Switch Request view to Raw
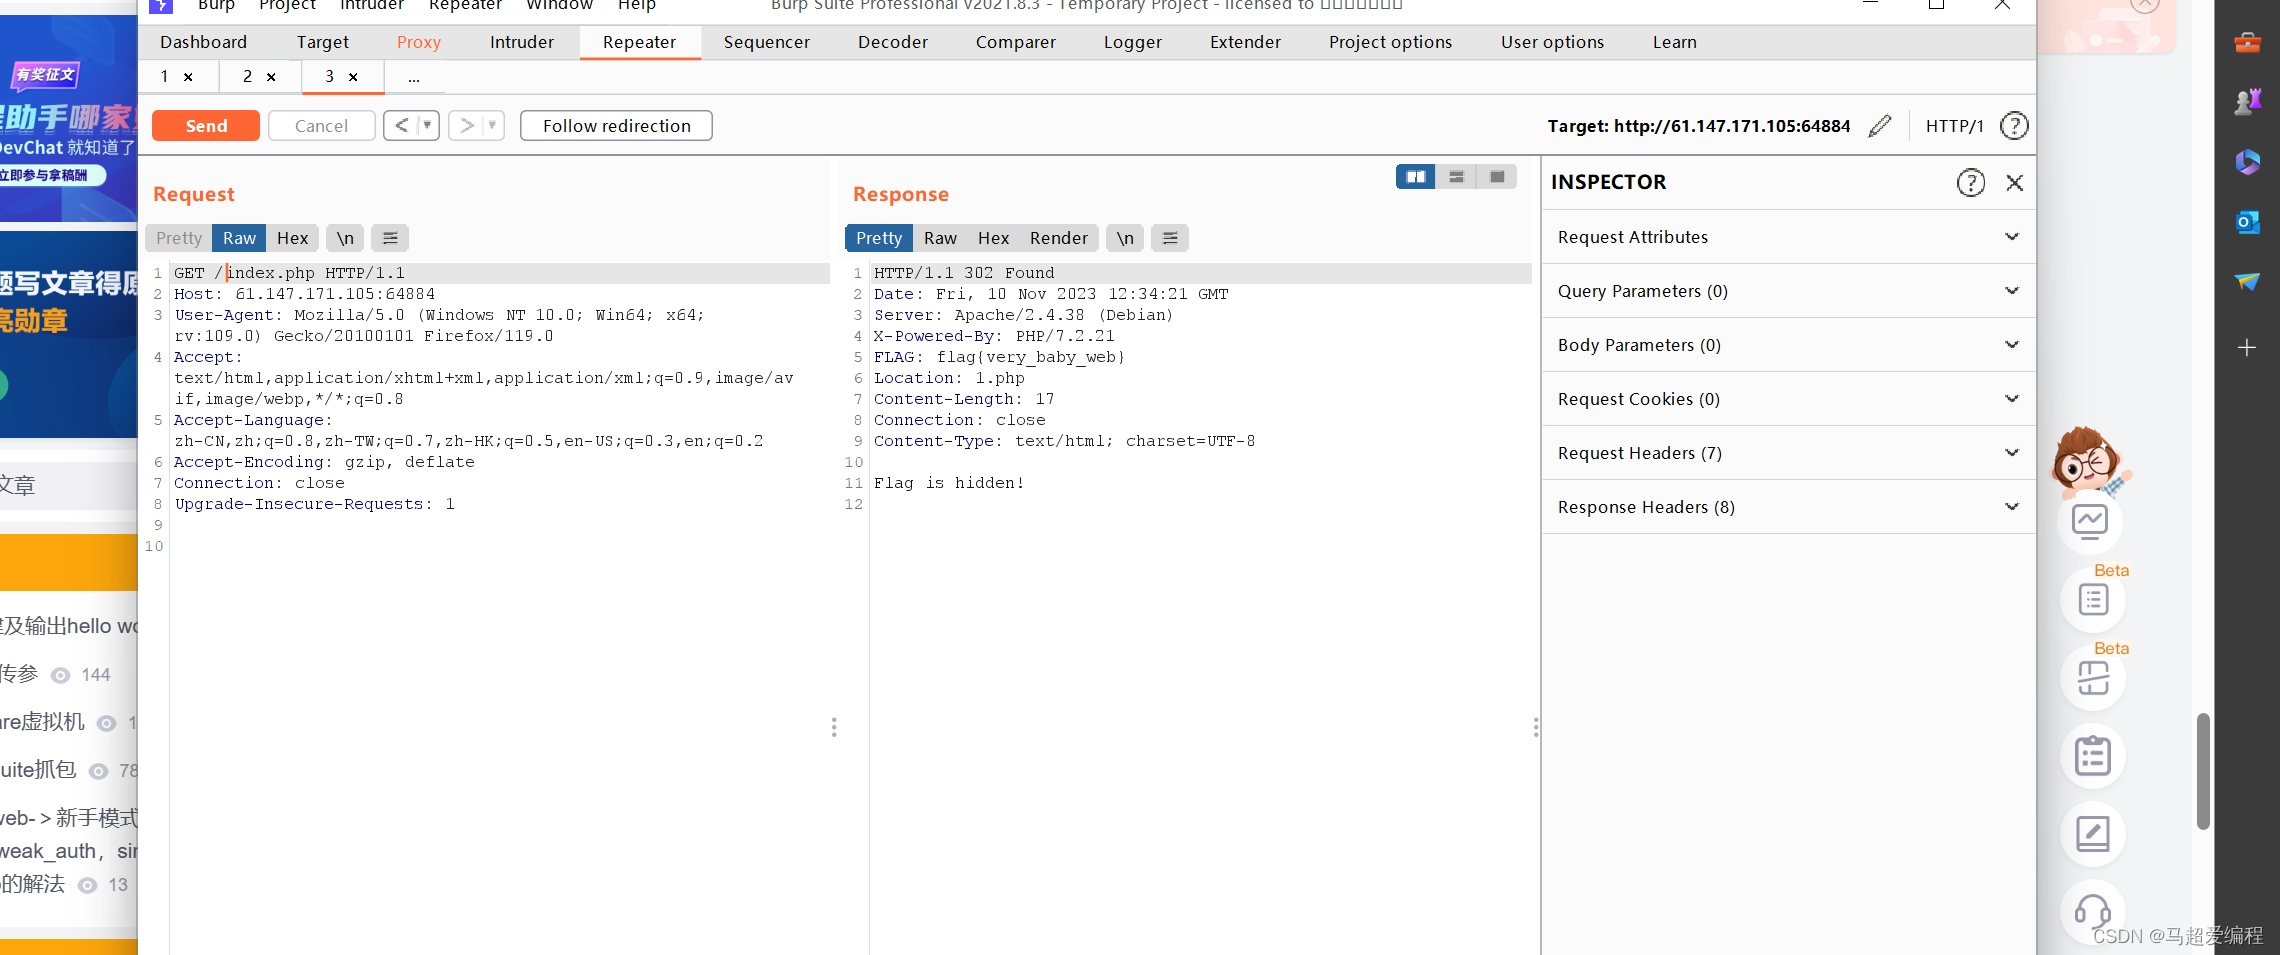2280x955 pixels. click(x=239, y=238)
